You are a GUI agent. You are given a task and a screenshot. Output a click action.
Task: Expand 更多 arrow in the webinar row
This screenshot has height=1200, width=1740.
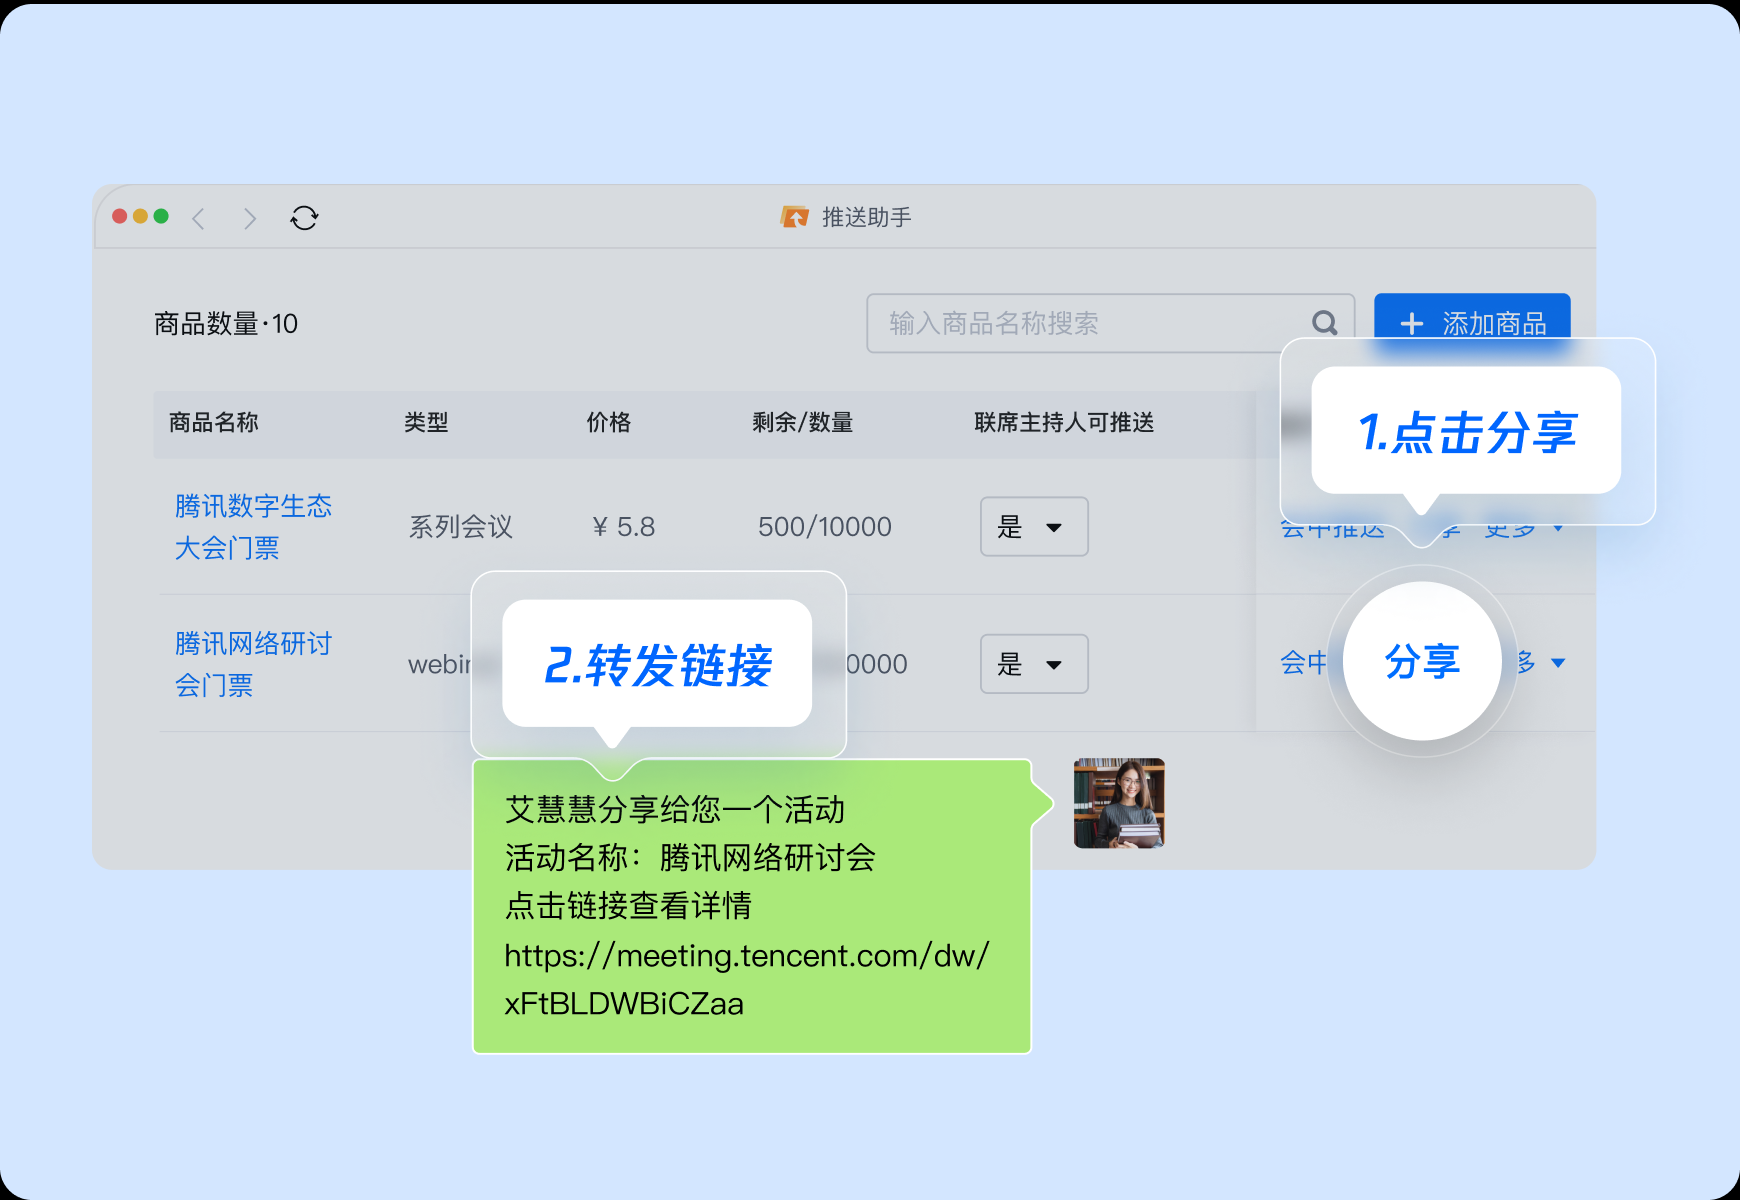1558,663
